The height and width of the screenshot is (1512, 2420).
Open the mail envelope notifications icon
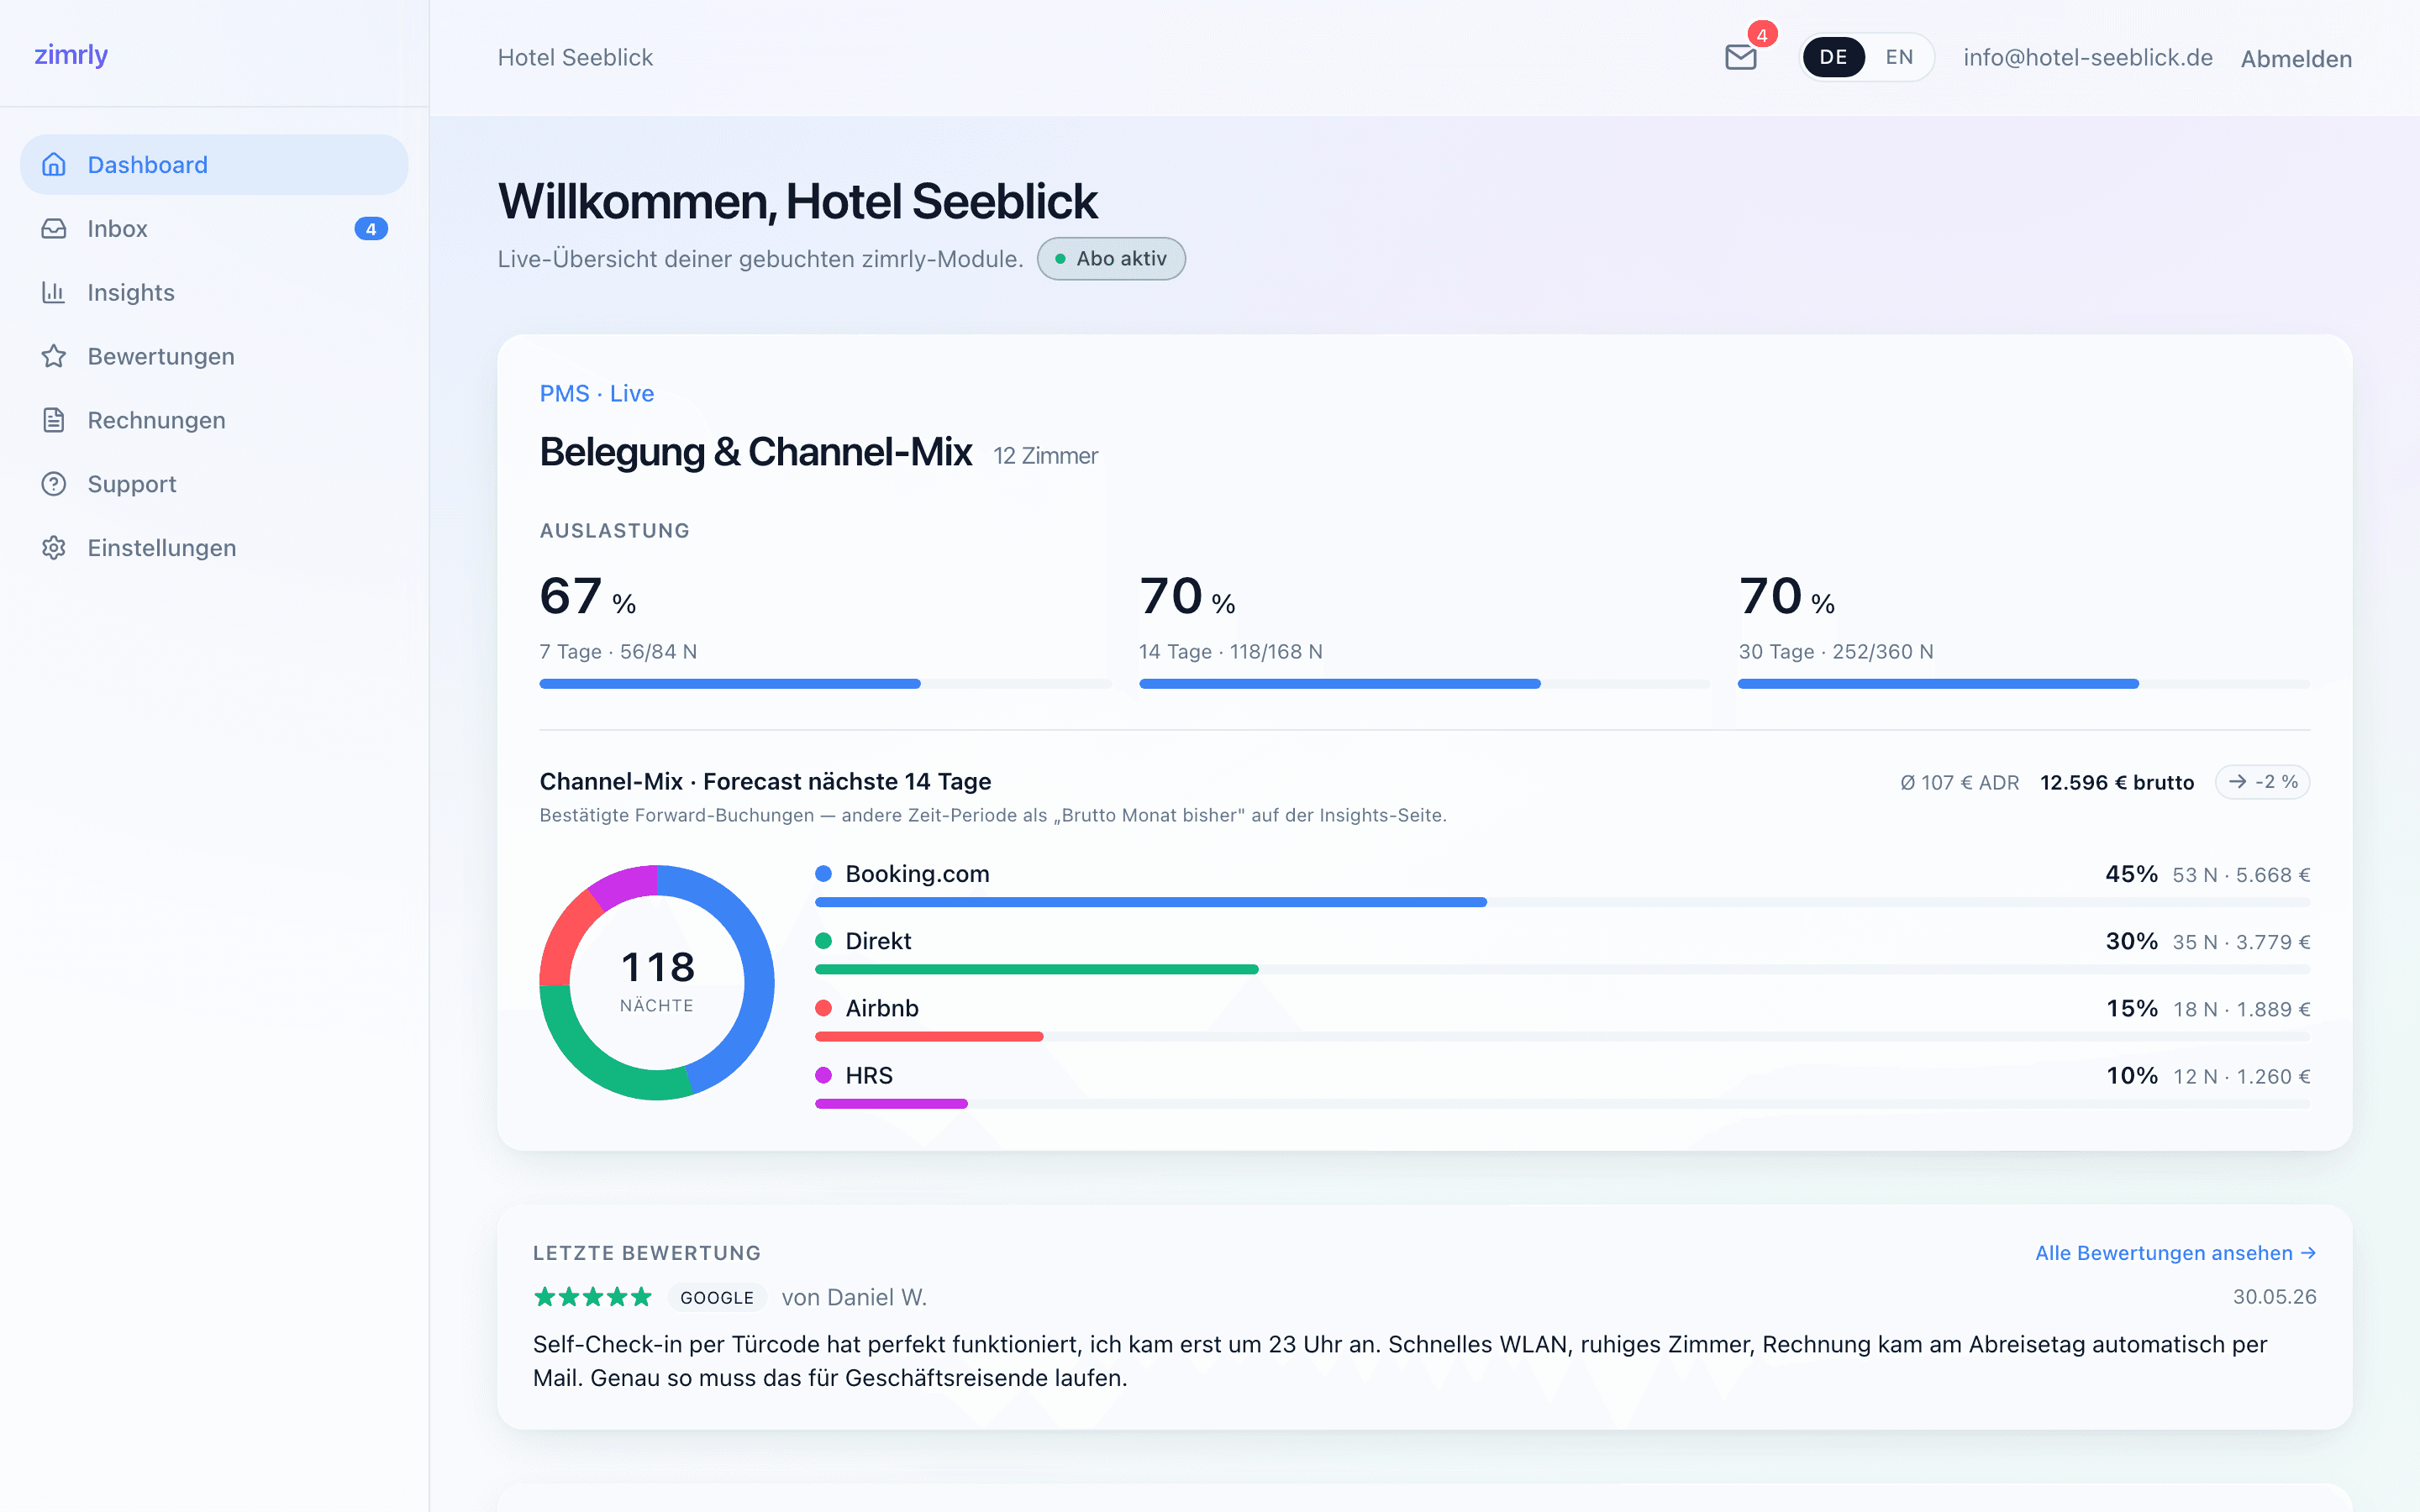1740,58
